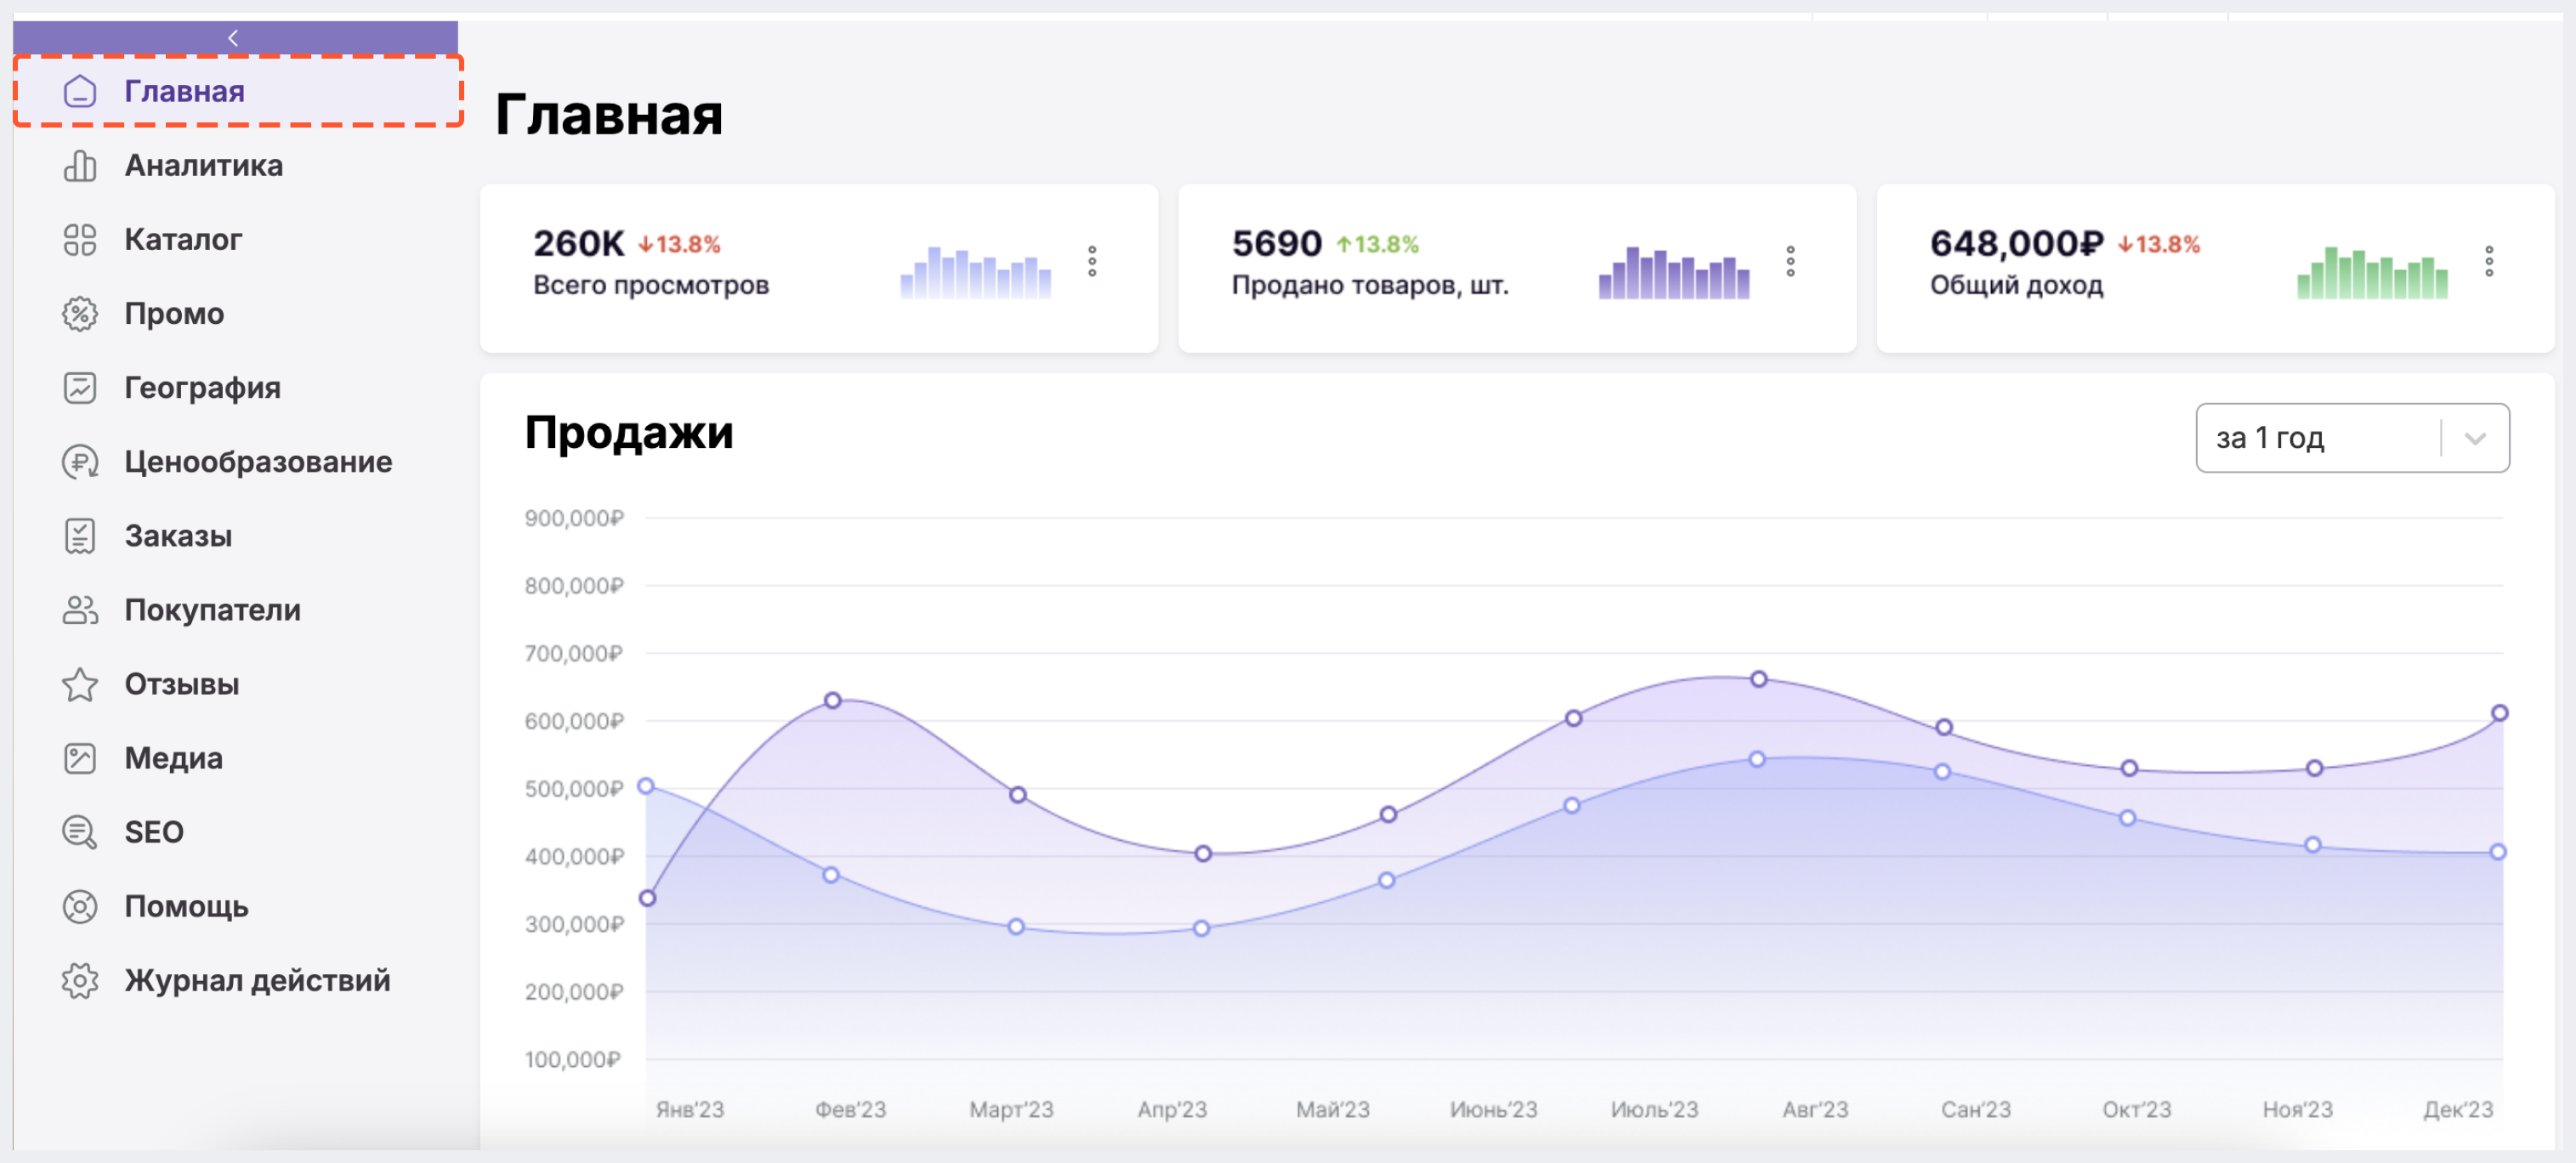Open options menu on Общий доход card

pos(2489,261)
